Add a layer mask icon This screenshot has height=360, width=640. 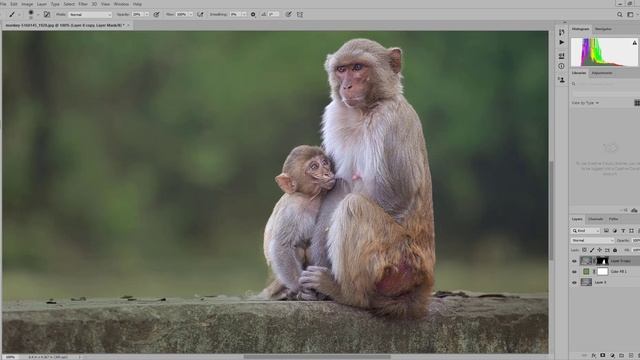point(603,356)
